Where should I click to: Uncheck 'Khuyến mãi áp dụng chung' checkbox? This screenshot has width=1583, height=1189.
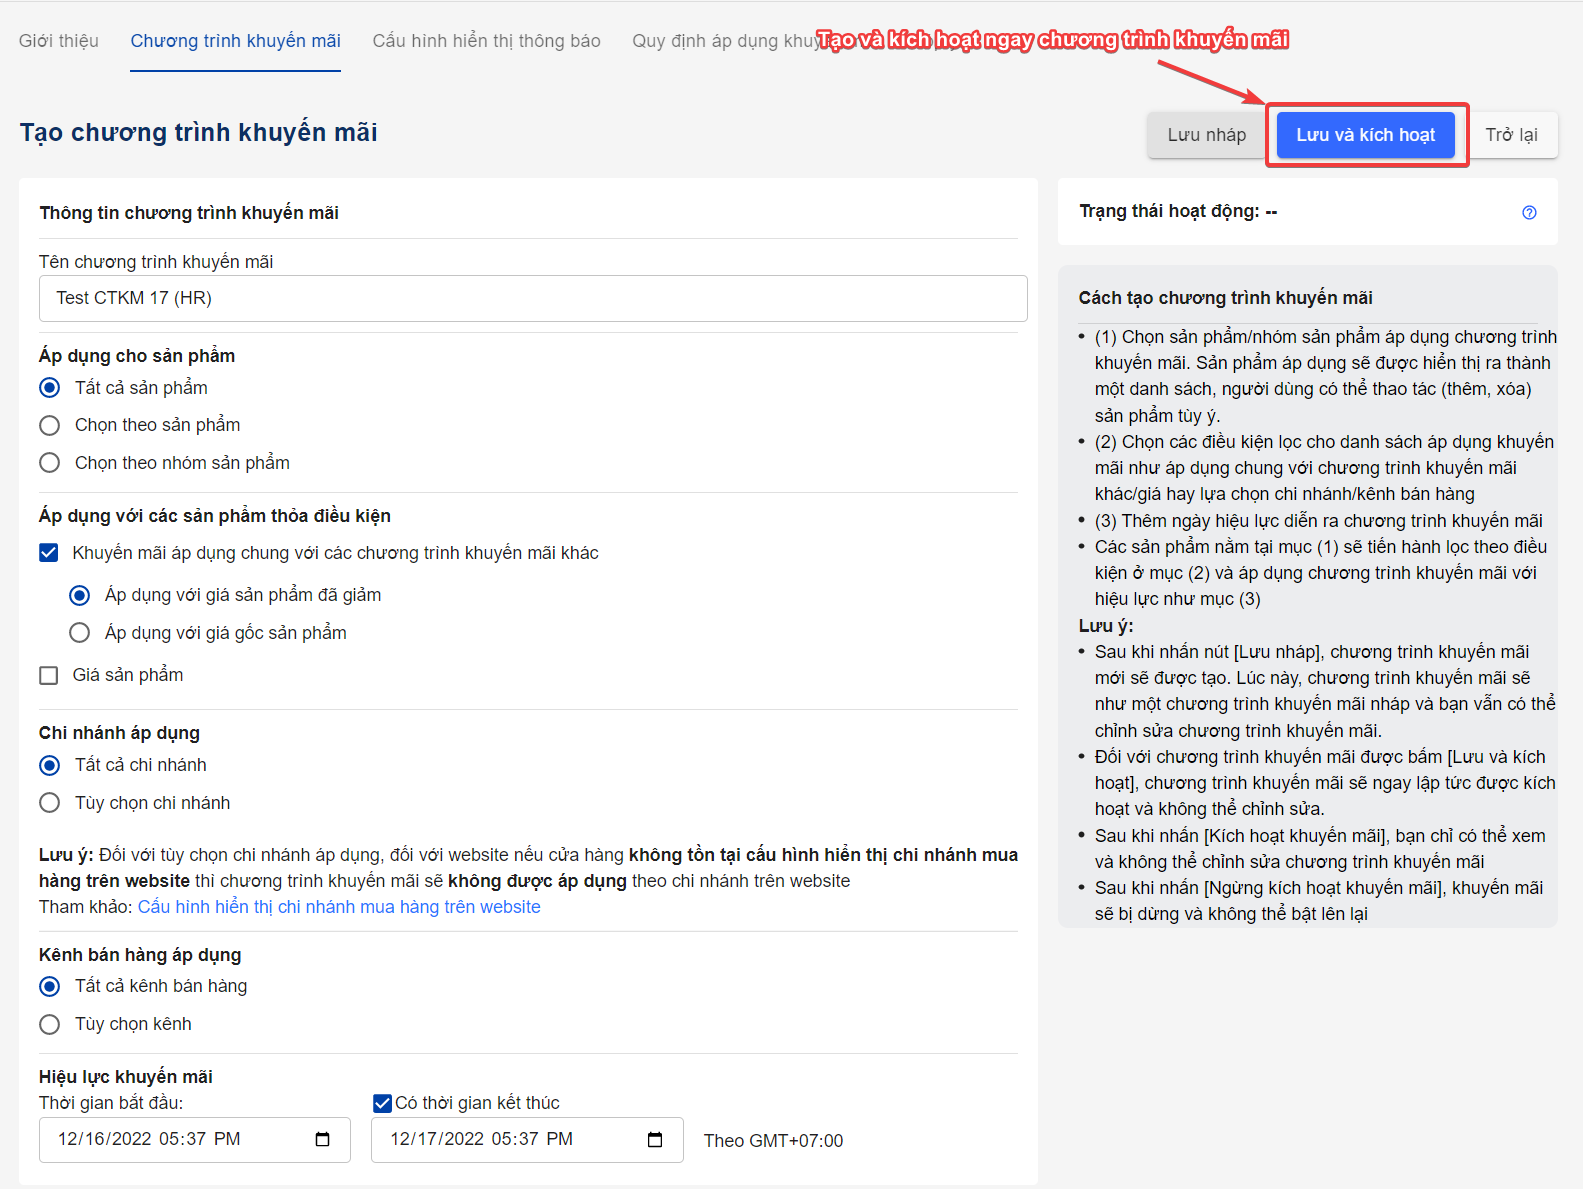48,553
